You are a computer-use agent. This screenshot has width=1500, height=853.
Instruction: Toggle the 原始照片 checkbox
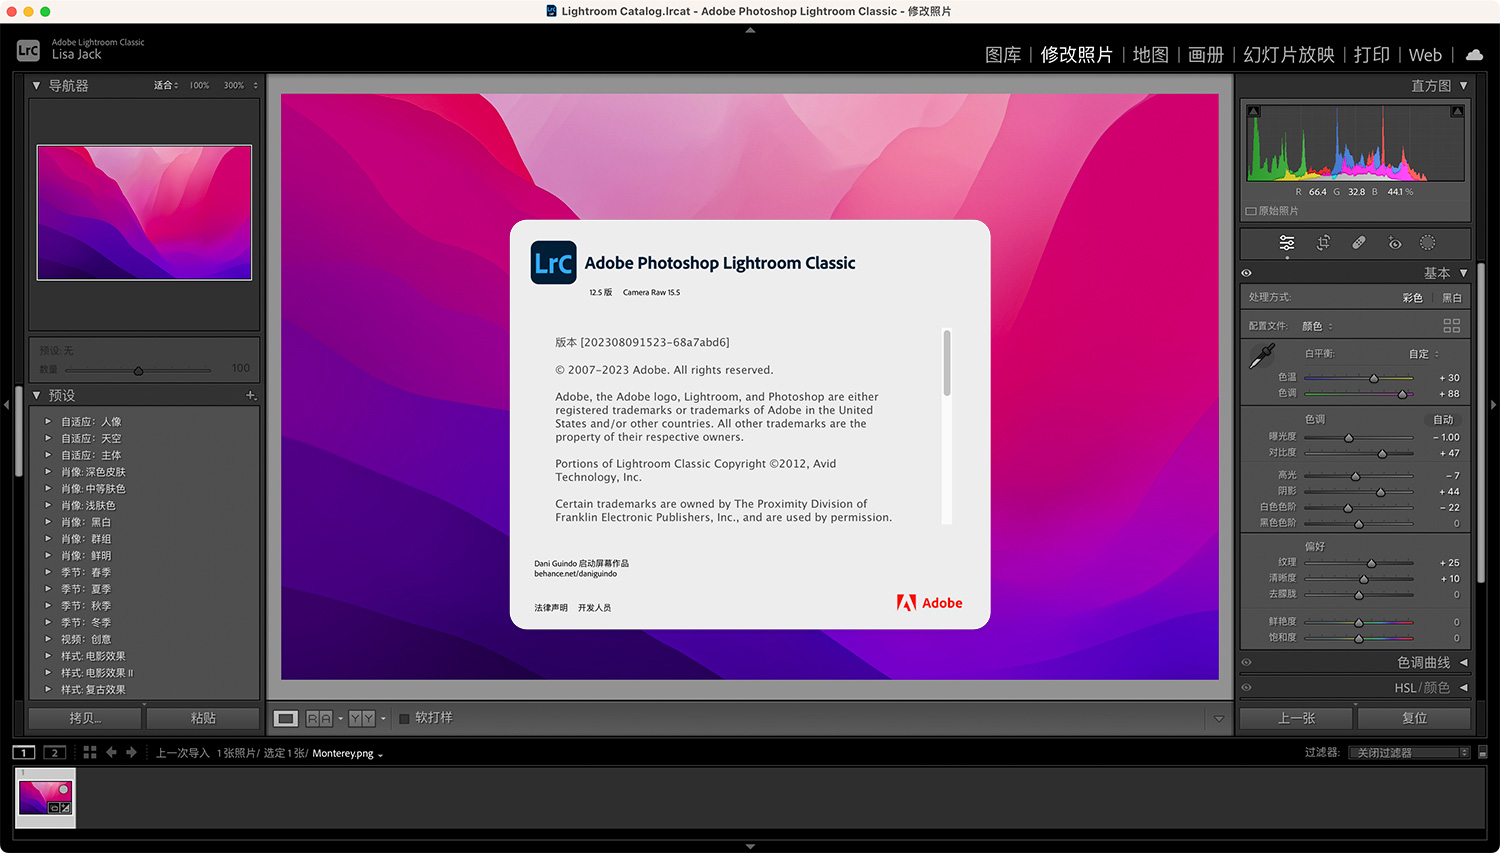[1251, 211]
